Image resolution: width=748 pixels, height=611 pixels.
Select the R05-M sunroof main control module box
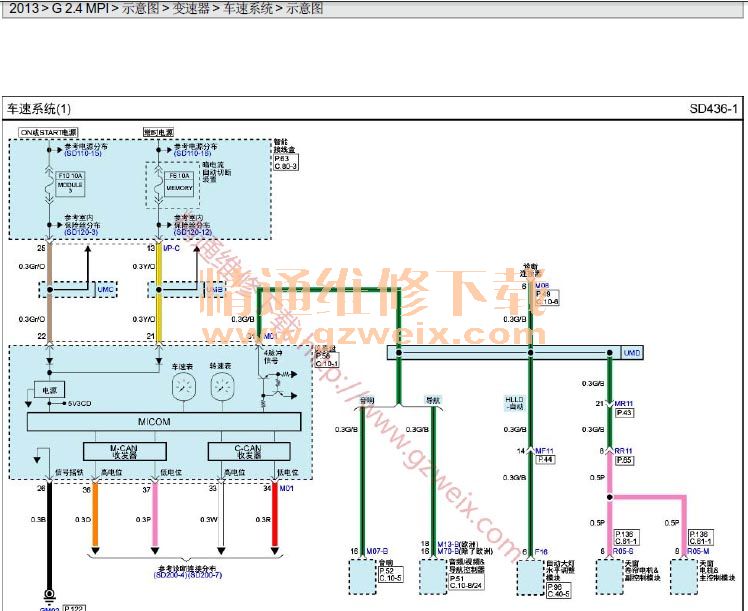coord(684,577)
